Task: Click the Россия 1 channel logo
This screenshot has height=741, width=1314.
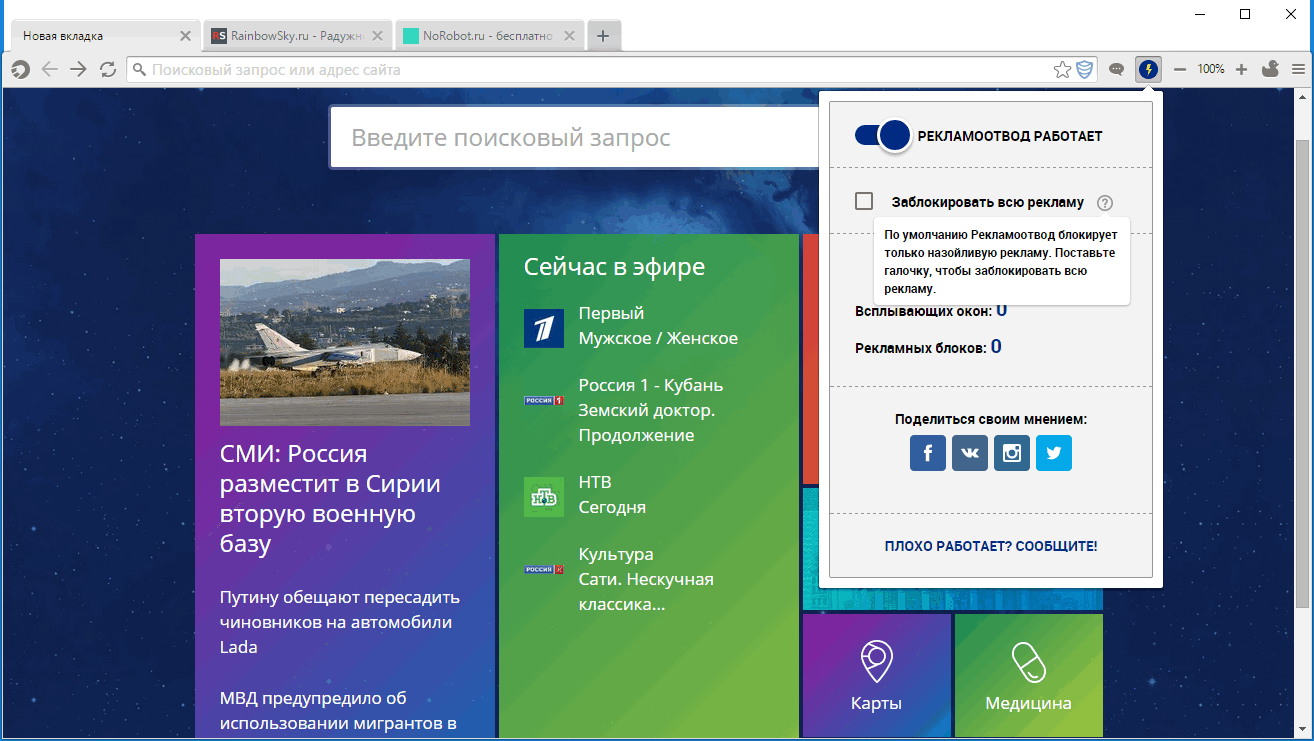Action: (x=544, y=400)
